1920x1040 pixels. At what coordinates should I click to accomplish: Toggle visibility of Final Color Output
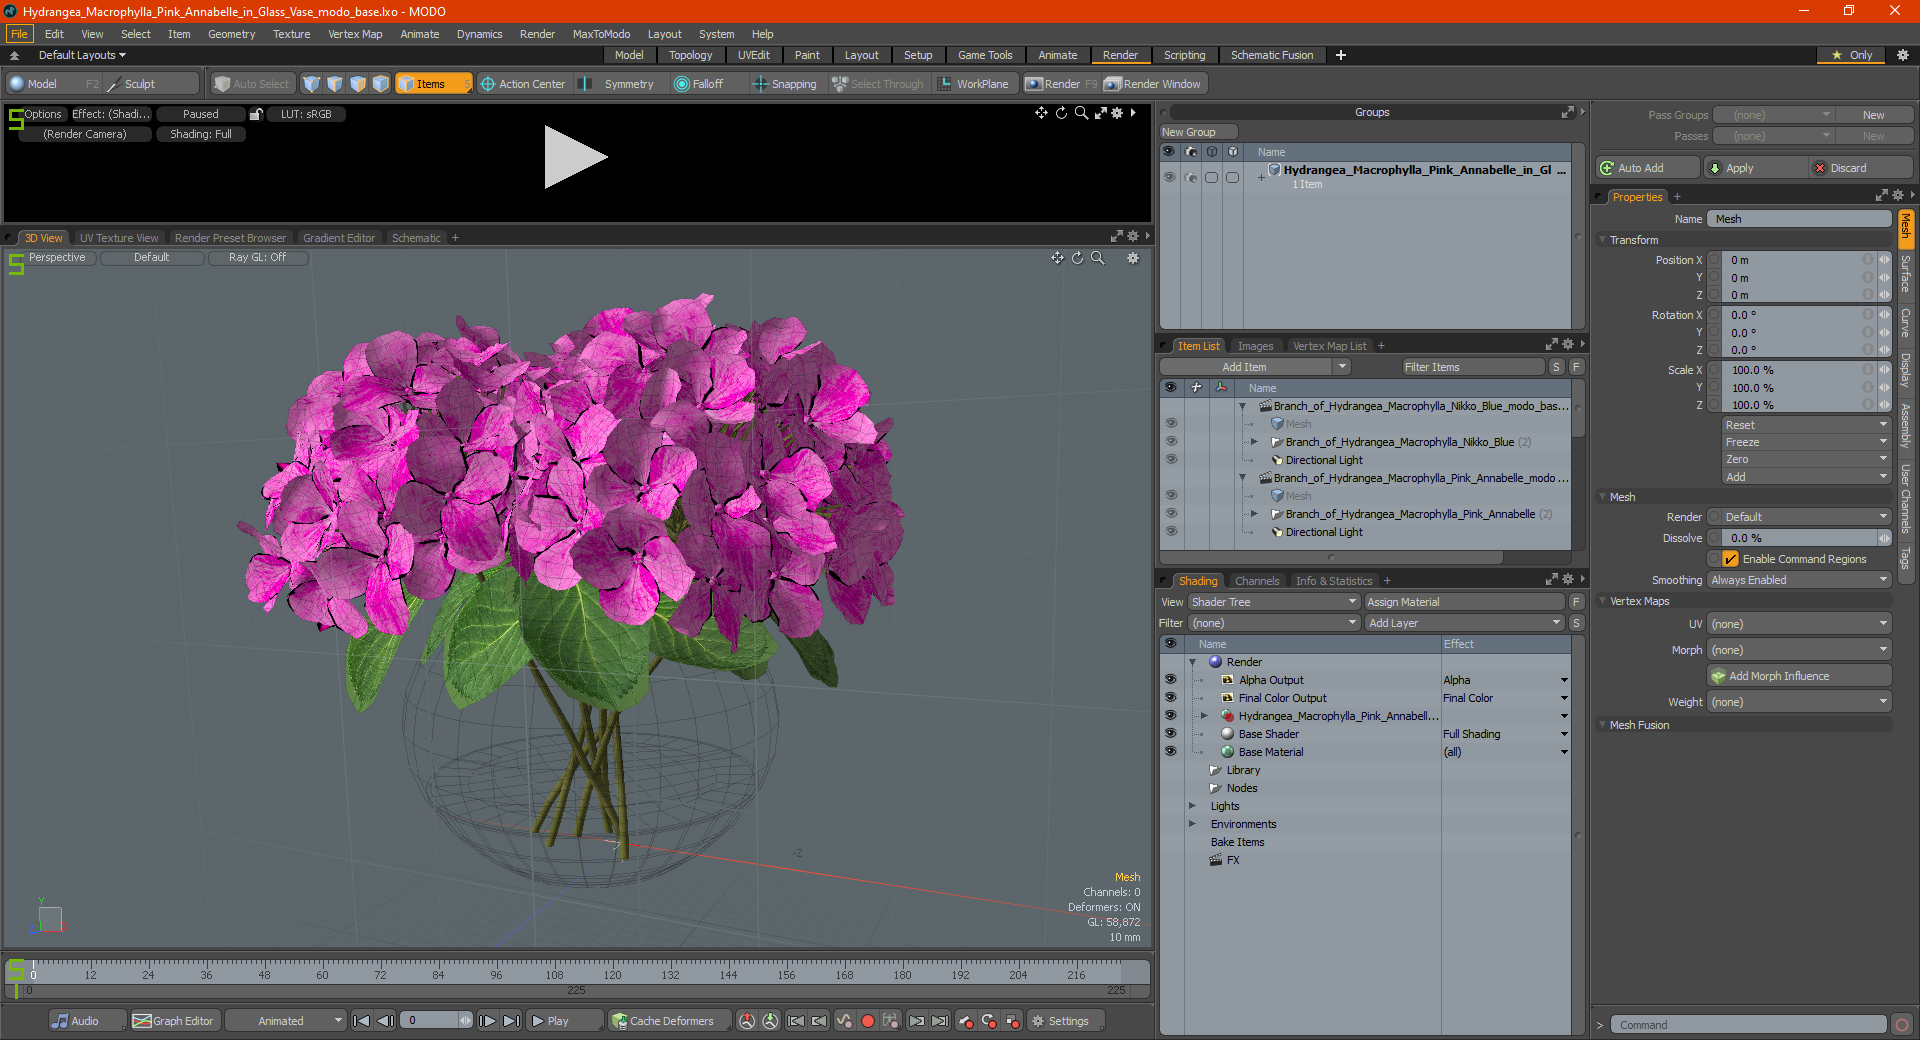tap(1170, 698)
